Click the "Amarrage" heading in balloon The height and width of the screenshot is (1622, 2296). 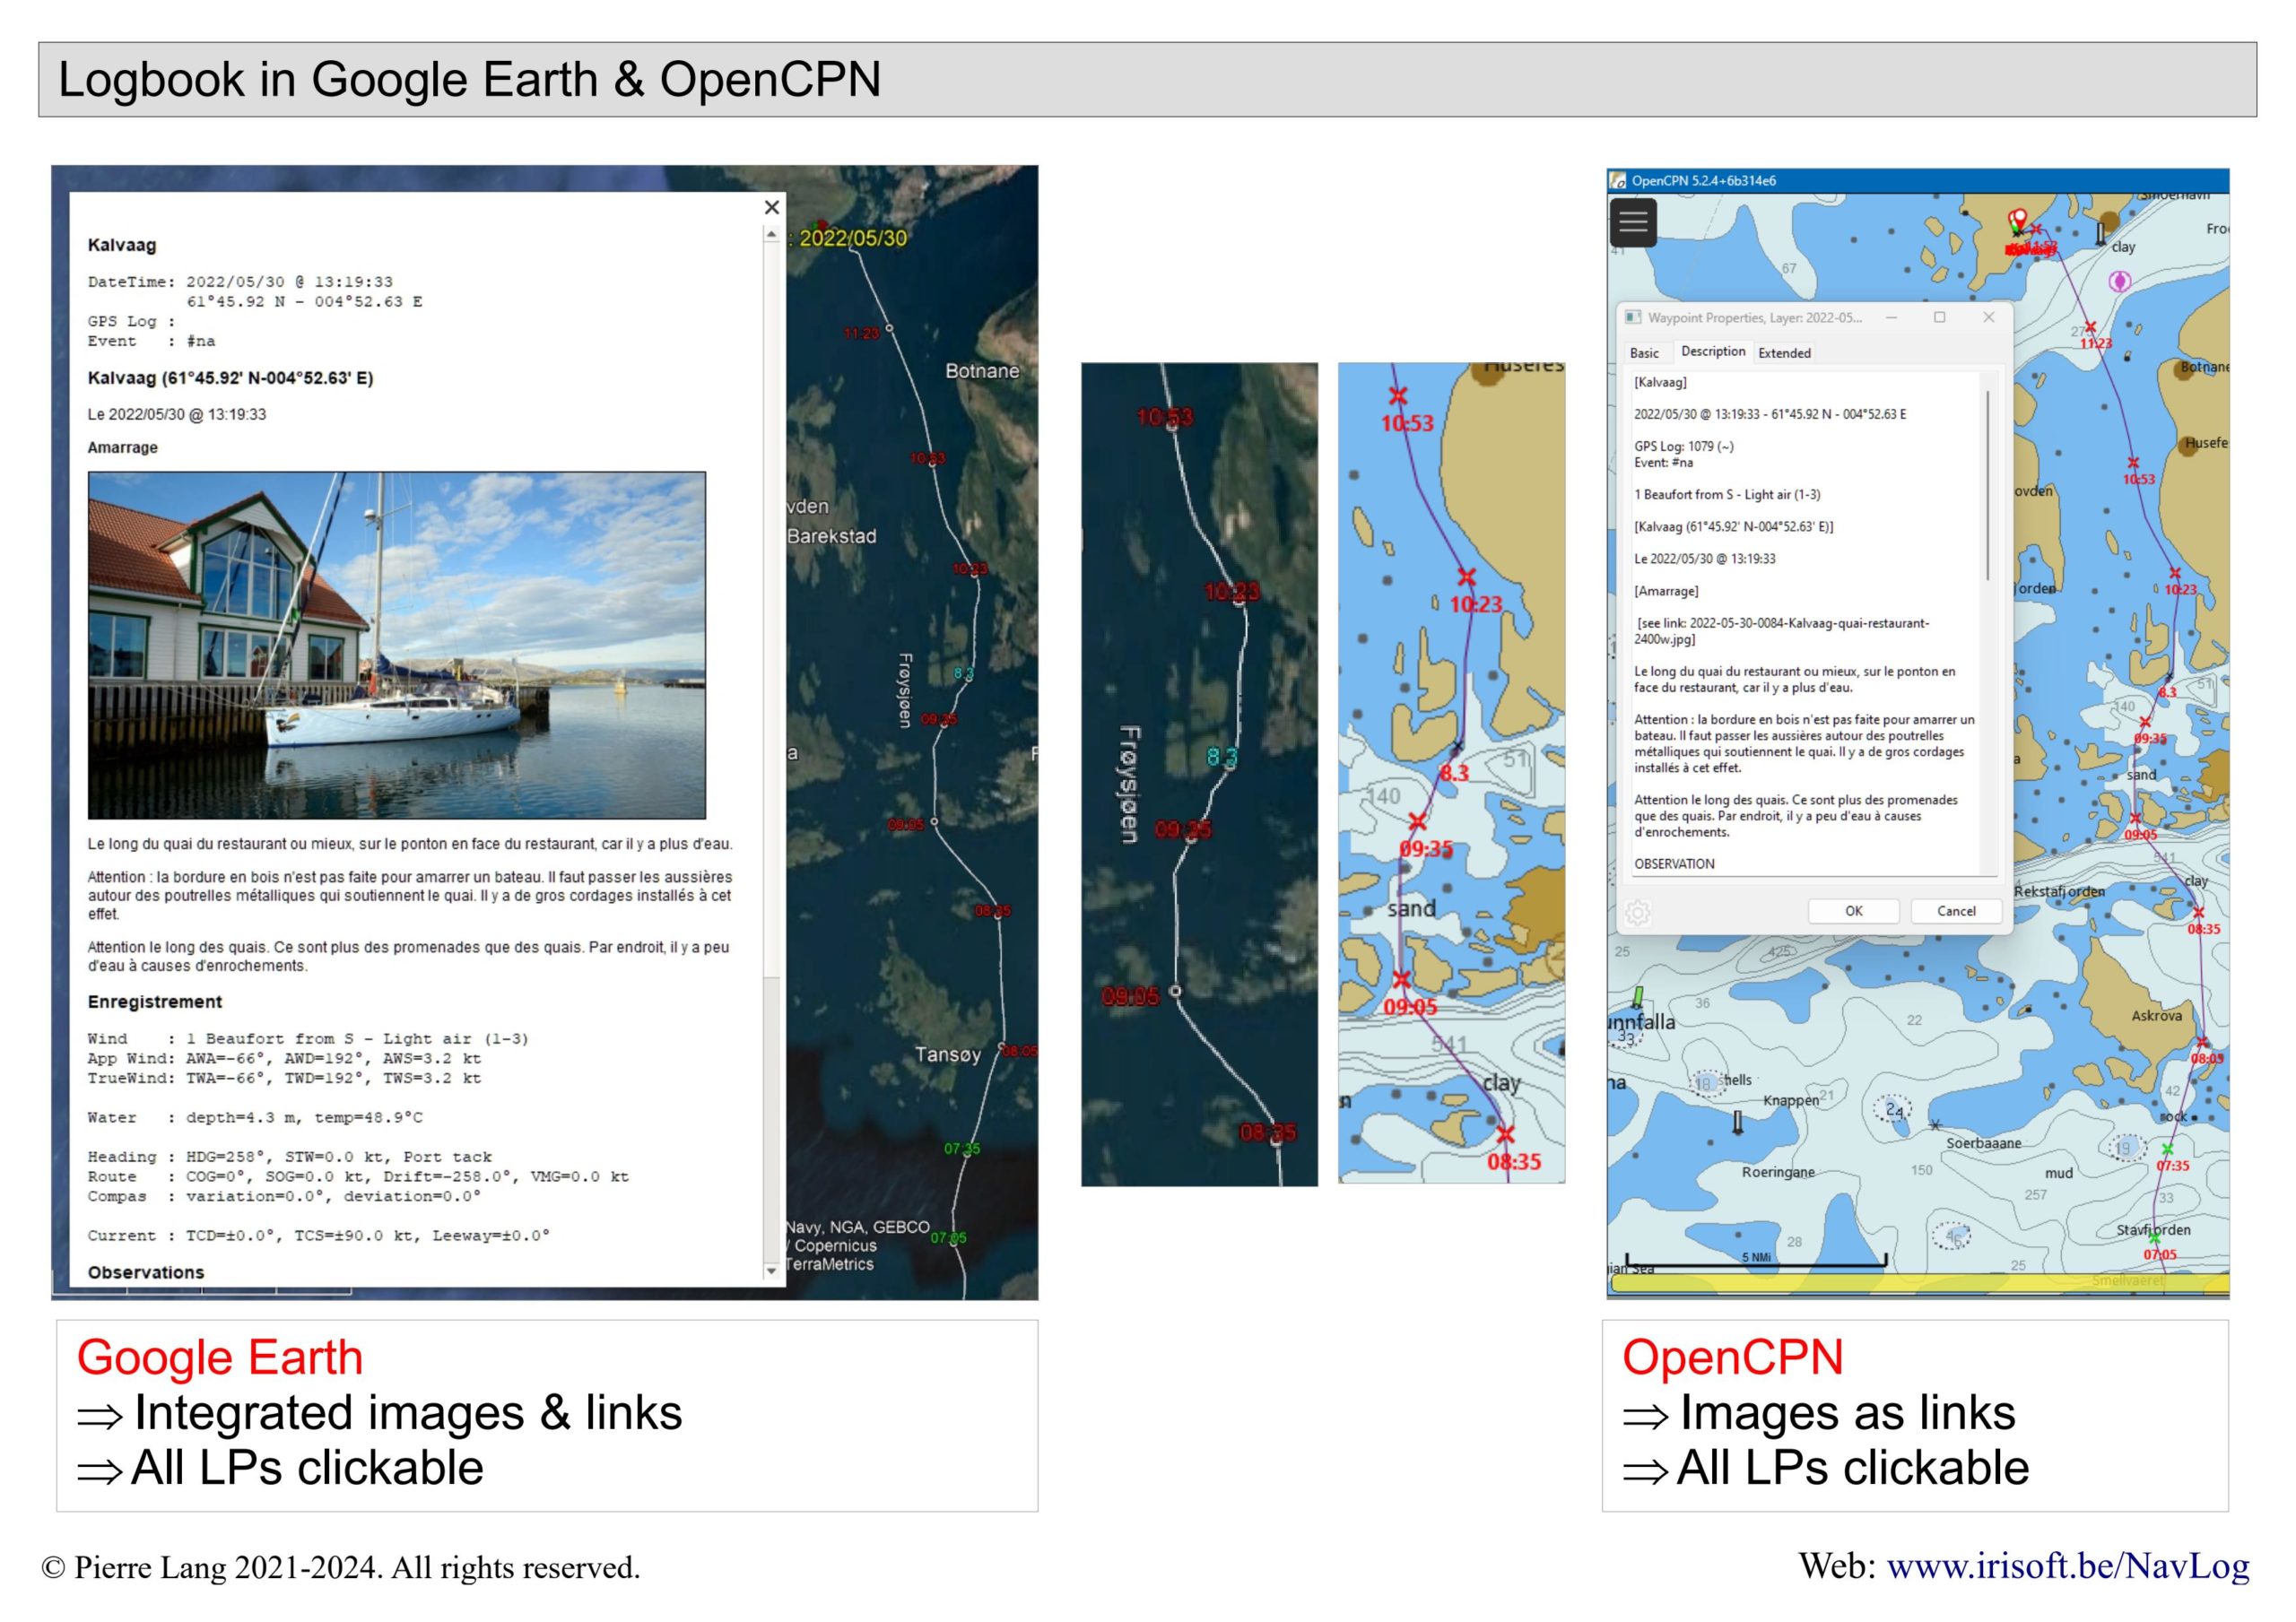(122, 447)
